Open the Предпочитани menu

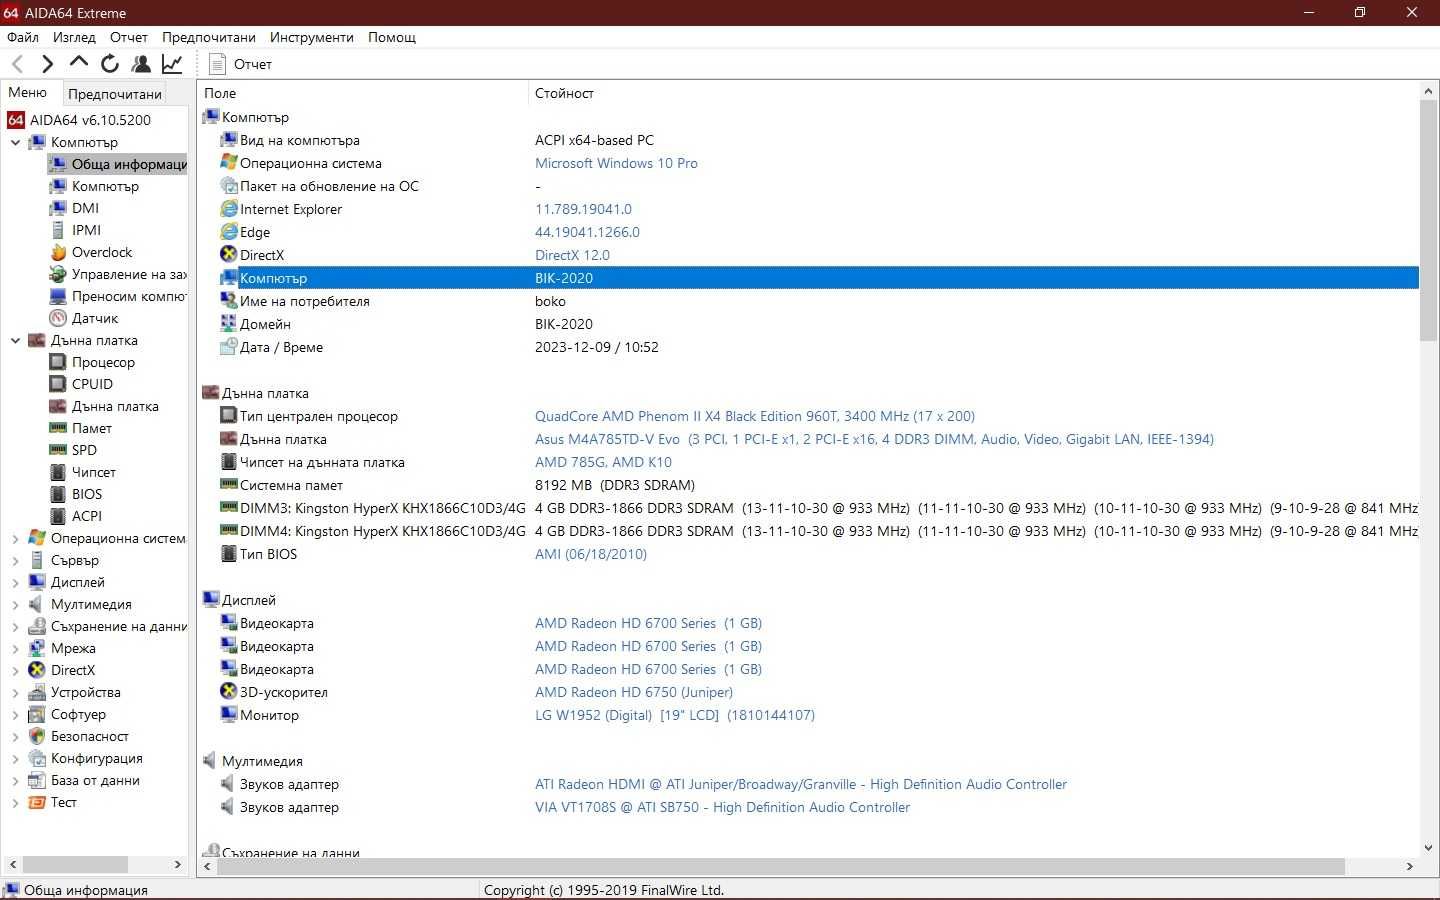tap(209, 37)
